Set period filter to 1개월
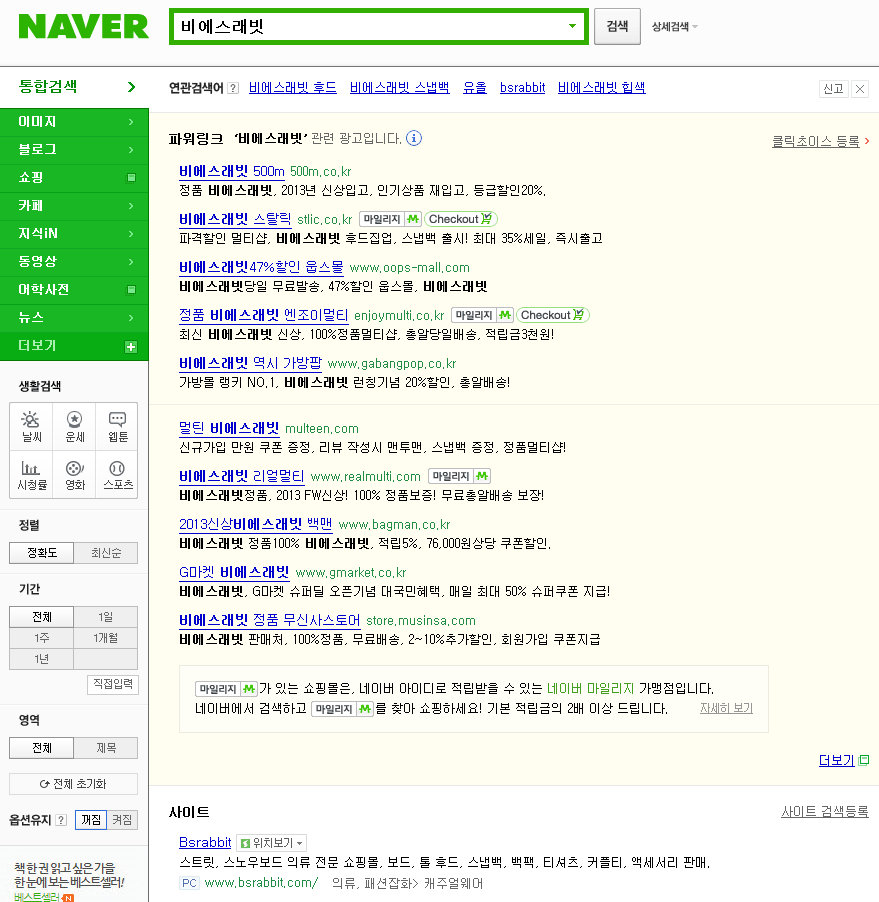 click(106, 638)
